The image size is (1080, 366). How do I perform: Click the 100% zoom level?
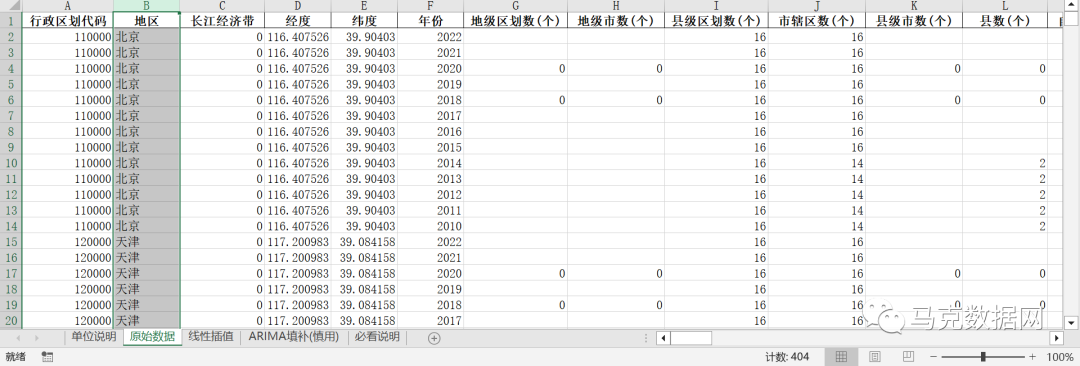pos(1059,357)
